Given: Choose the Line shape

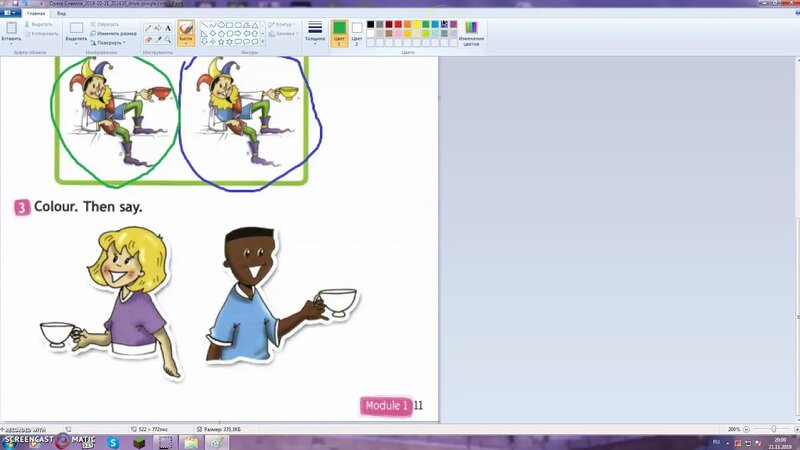Looking at the screenshot, I should (205, 25).
